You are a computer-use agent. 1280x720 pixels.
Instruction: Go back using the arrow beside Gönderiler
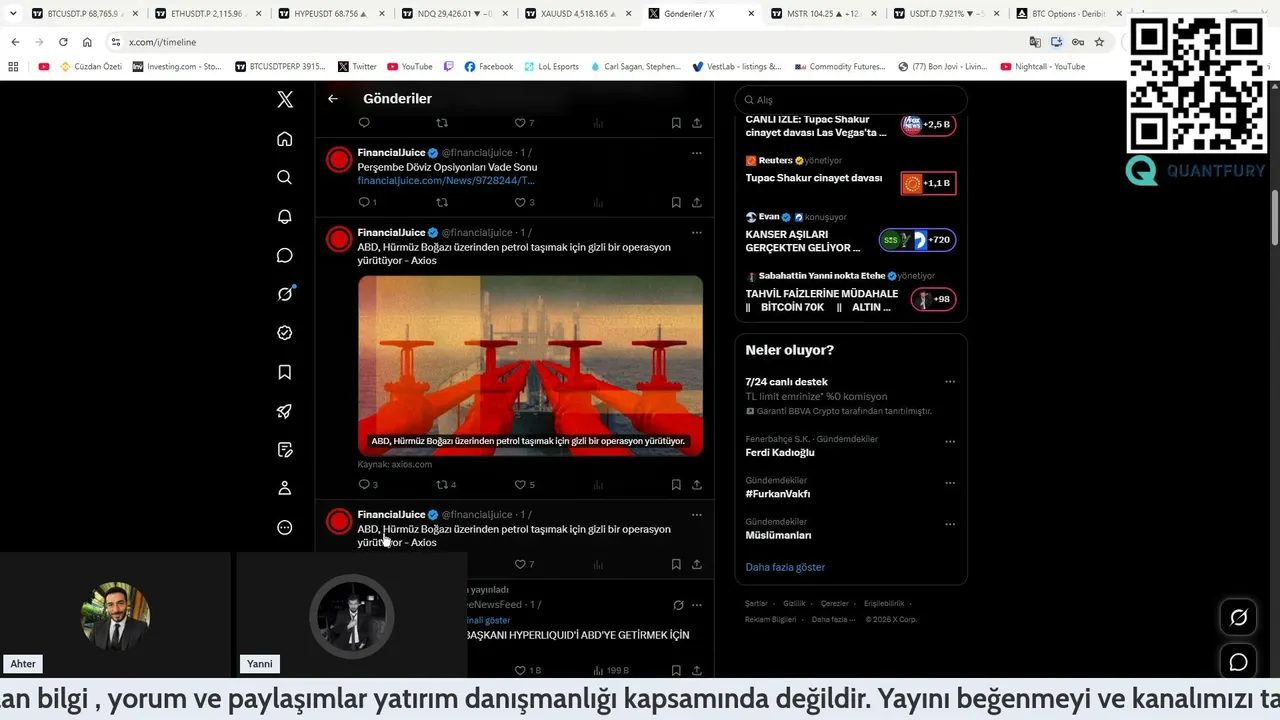coord(333,99)
